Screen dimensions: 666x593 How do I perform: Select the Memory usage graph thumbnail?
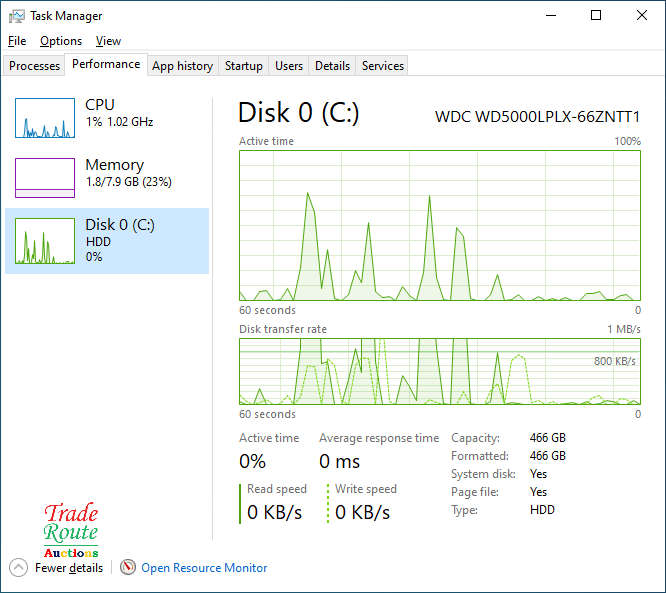45,178
